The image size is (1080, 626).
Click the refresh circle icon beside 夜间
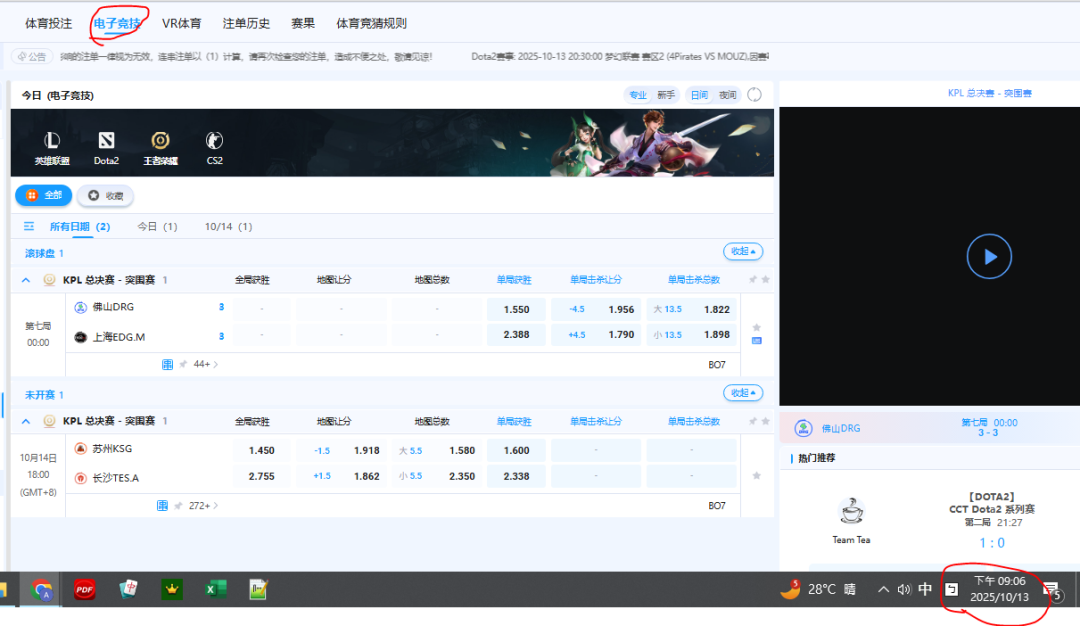755,95
